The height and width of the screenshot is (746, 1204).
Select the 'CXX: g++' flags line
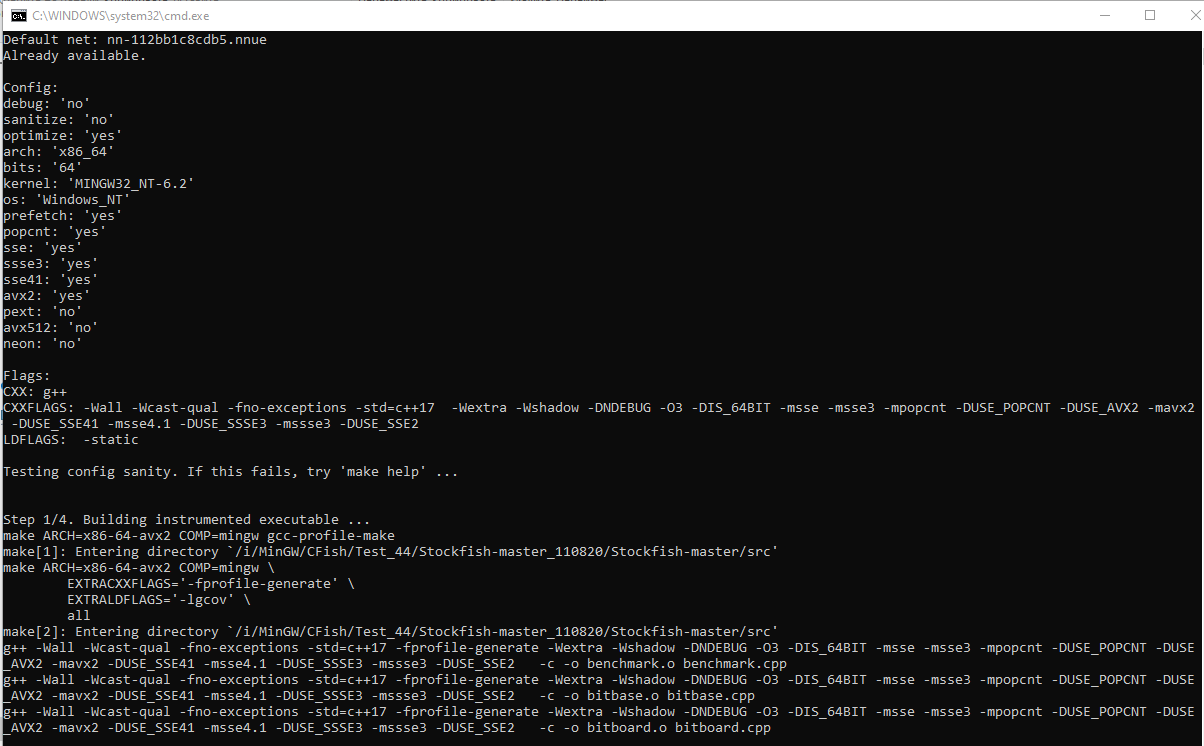tap(34, 391)
